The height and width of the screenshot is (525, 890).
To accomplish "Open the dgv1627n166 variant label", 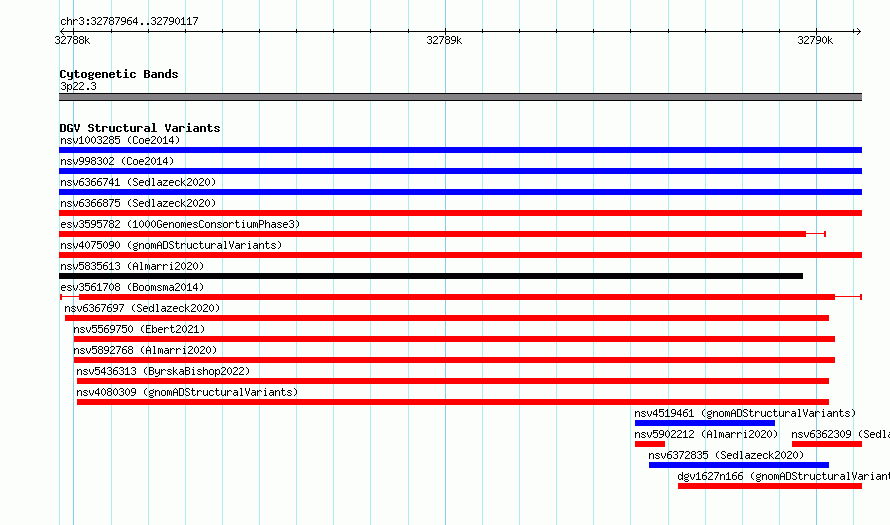I will pos(783,476).
